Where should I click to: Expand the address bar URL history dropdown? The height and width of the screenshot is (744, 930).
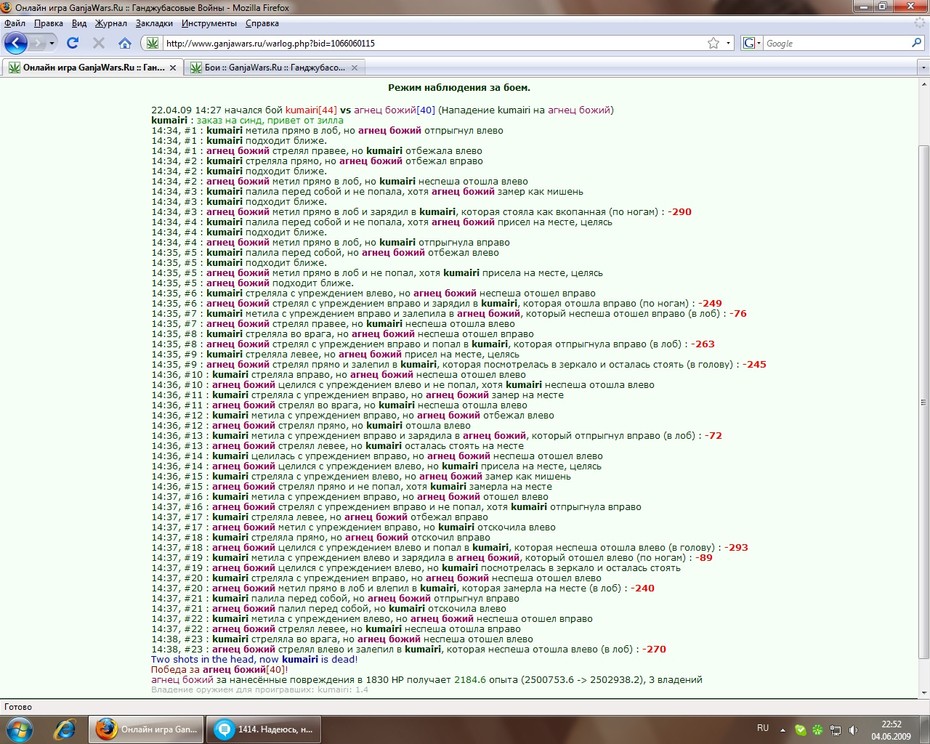click(728, 43)
